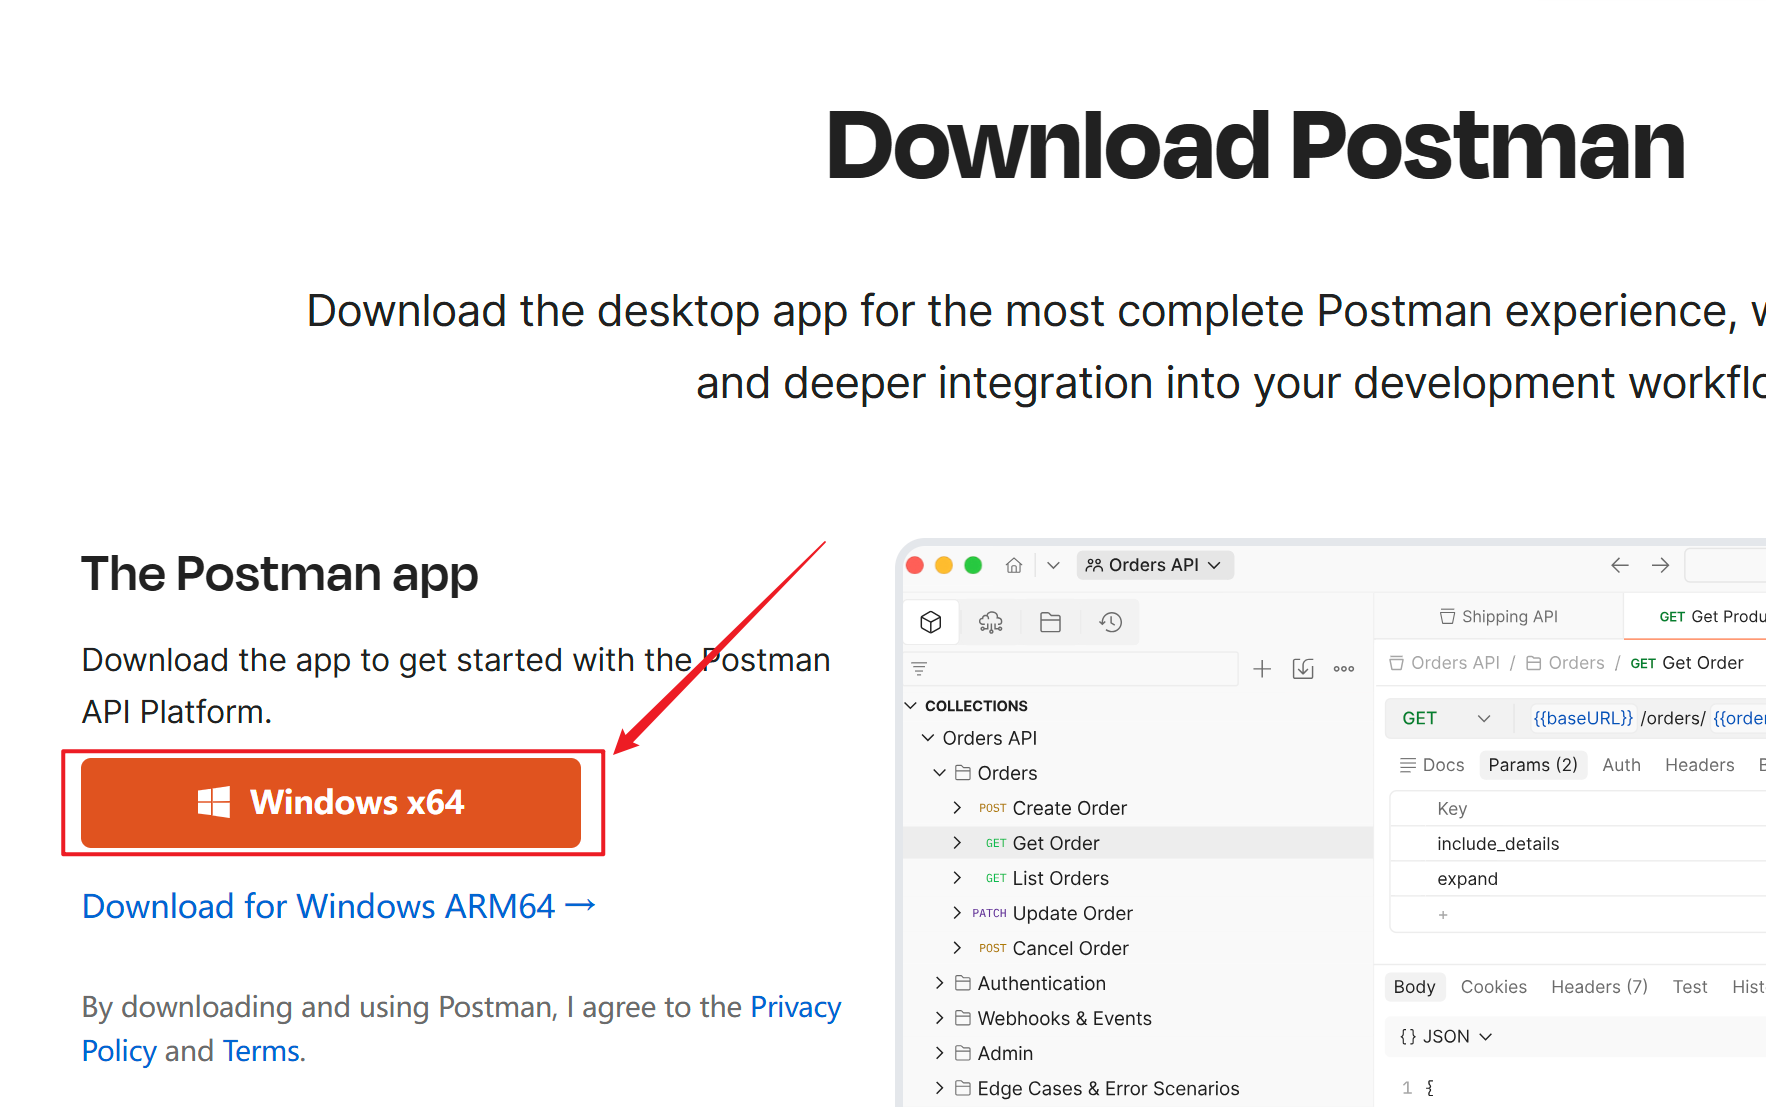Expand the Update Order request chevron

[x=957, y=913]
